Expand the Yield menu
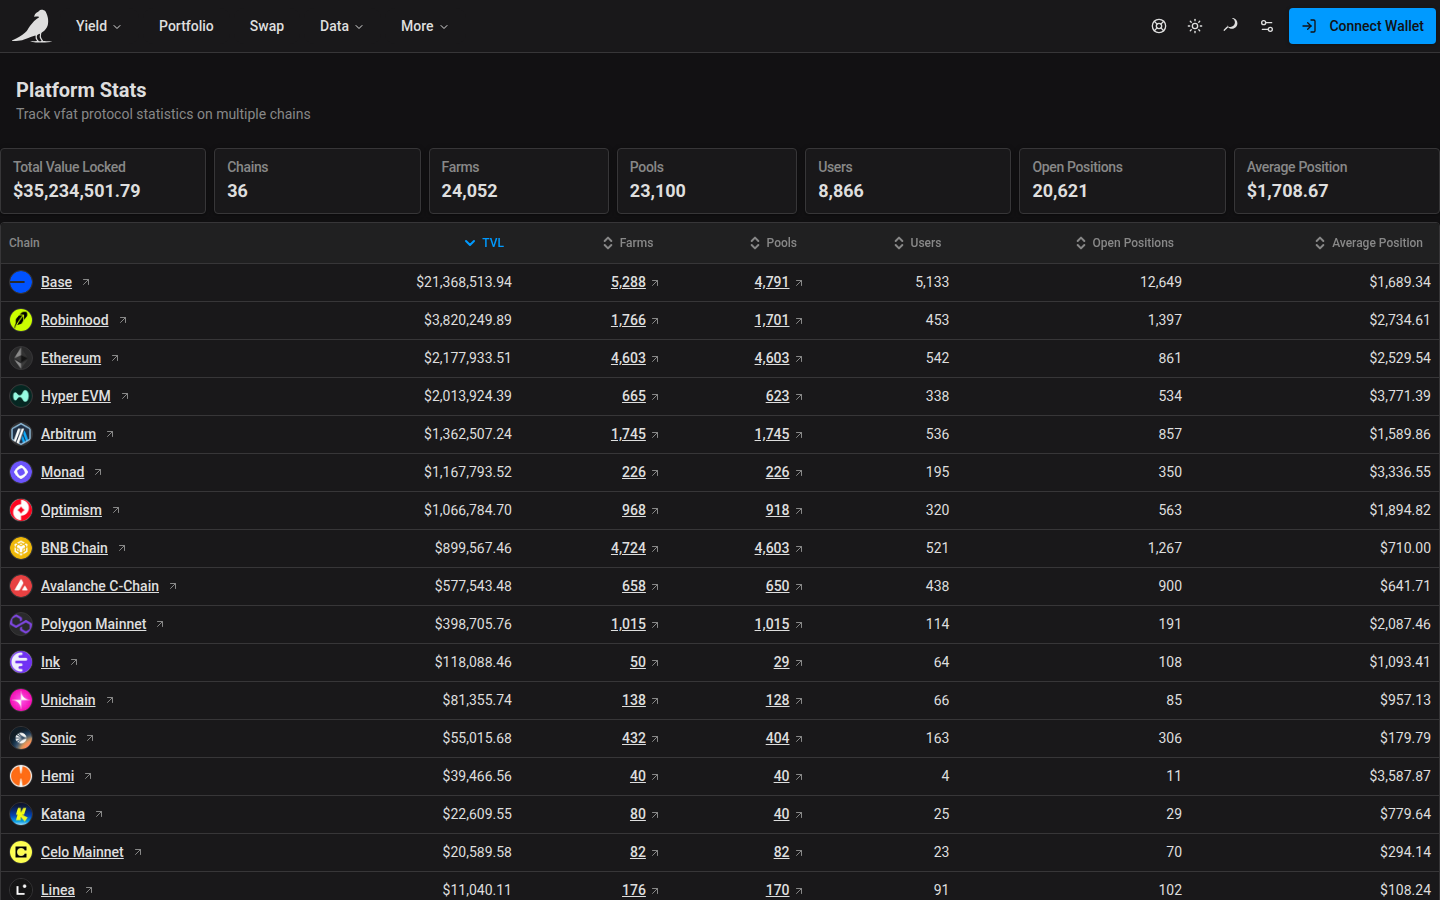Viewport: 1440px width, 900px height. tap(98, 26)
